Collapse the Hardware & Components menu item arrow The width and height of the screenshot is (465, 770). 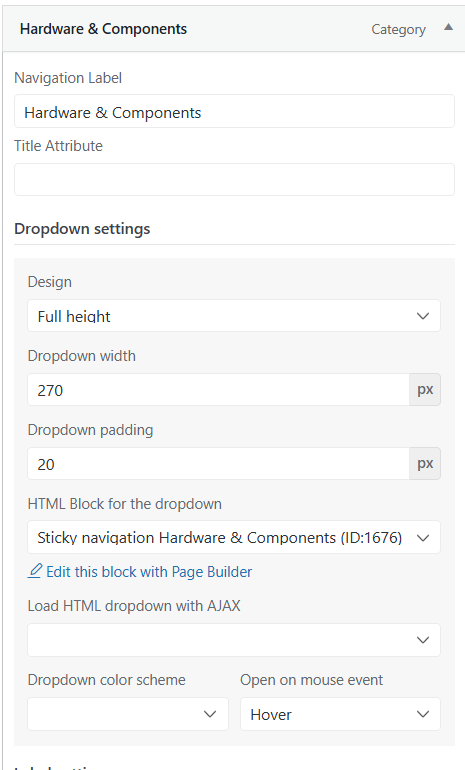pyautogui.click(x=448, y=28)
